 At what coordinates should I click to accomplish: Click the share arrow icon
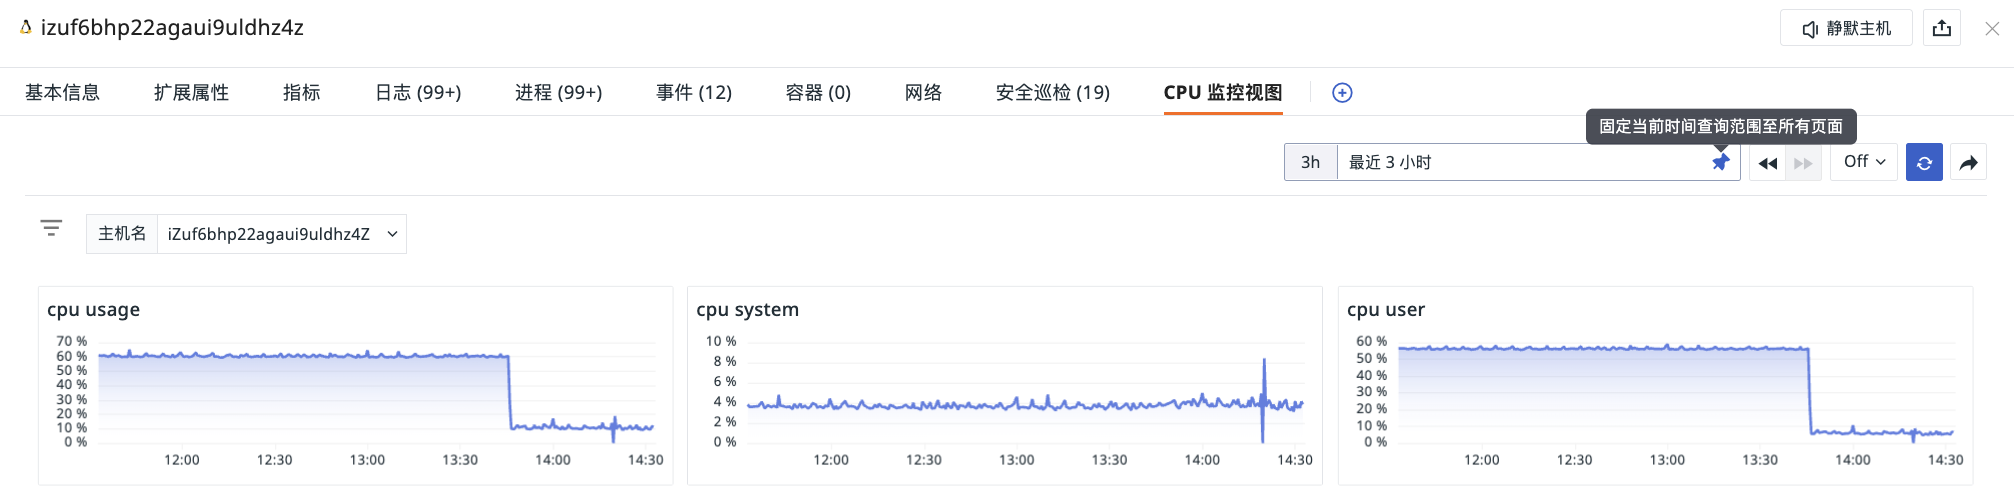[1968, 163]
